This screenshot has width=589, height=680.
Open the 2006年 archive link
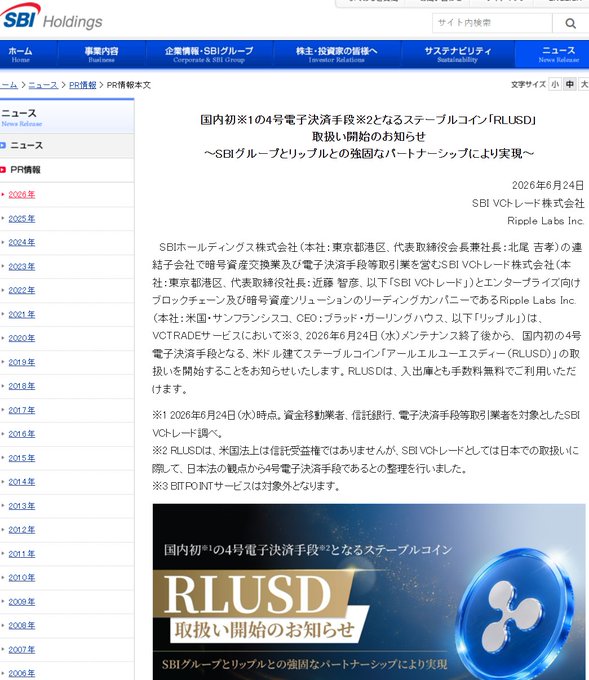click(x=22, y=673)
